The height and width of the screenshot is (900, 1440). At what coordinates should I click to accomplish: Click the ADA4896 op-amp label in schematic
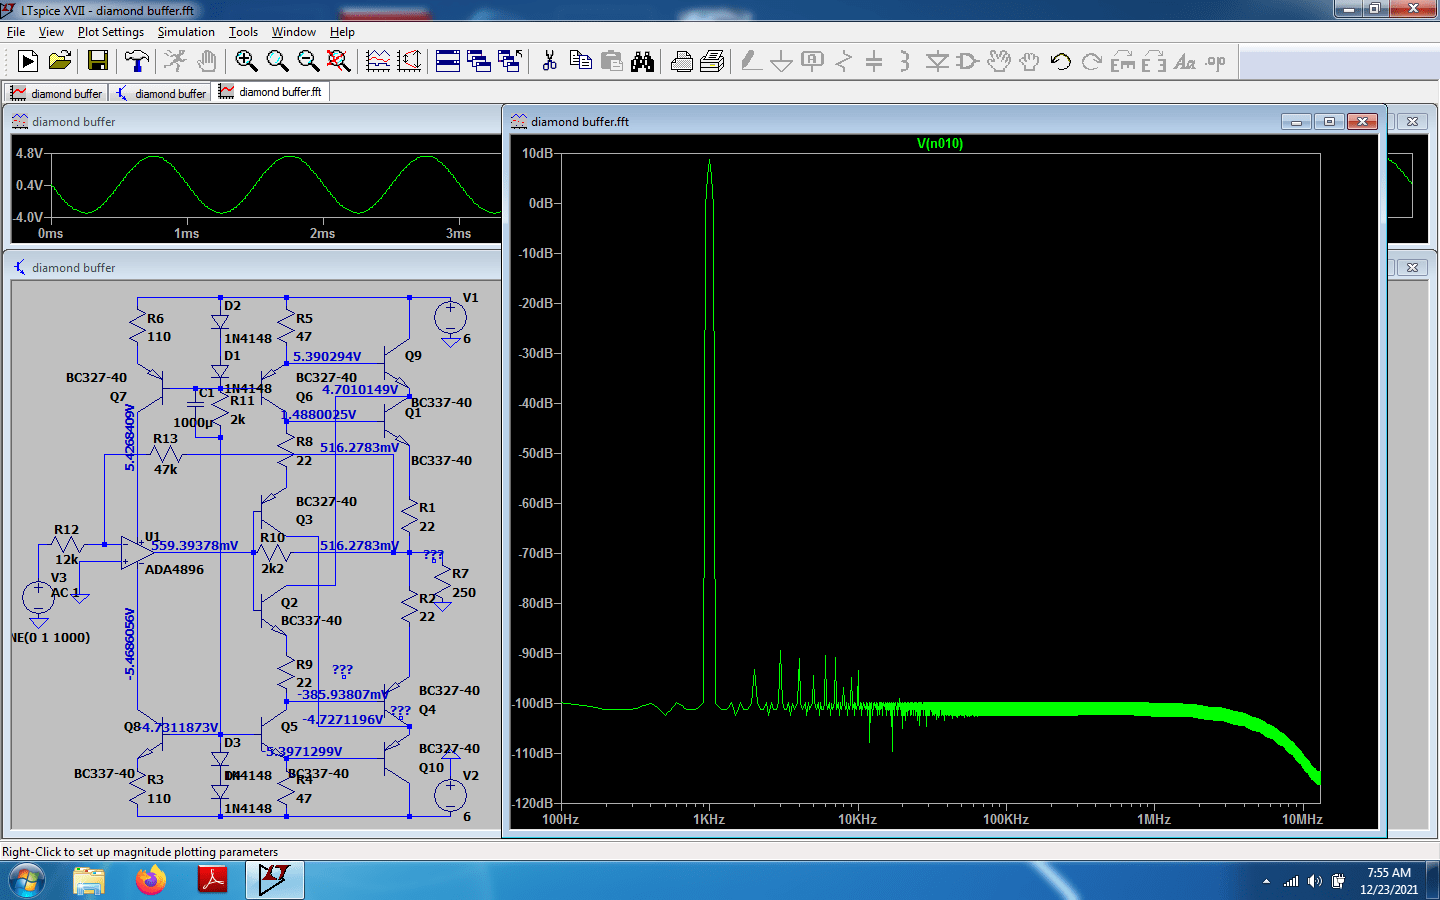point(174,570)
